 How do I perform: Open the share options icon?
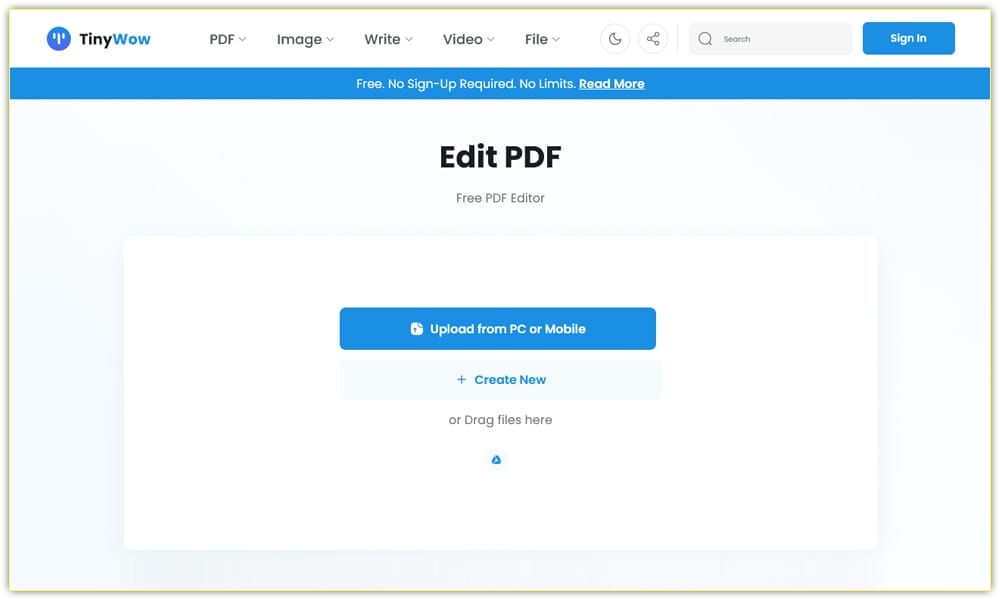[653, 38]
